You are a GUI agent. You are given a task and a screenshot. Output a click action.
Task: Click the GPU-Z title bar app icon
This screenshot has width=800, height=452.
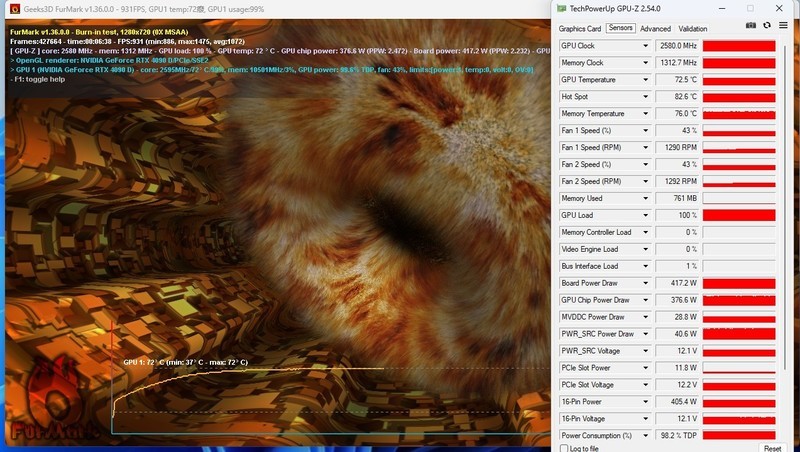(562, 9)
